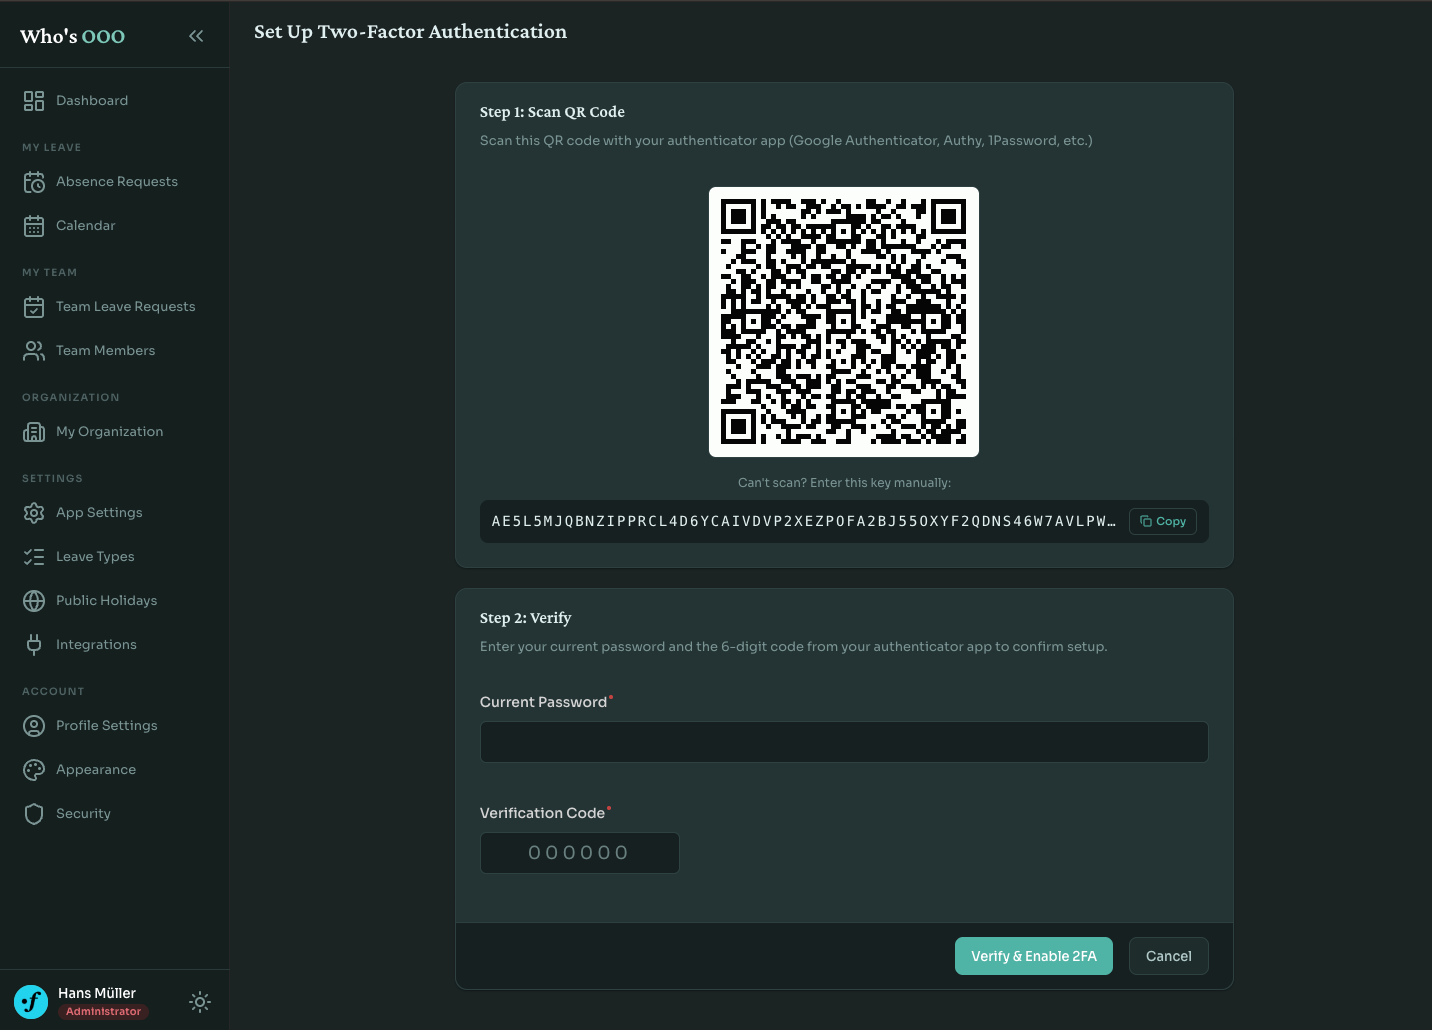This screenshot has width=1432, height=1030.
Task: Click the Absence Requests calendar-clock icon
Action: (34, 182)
